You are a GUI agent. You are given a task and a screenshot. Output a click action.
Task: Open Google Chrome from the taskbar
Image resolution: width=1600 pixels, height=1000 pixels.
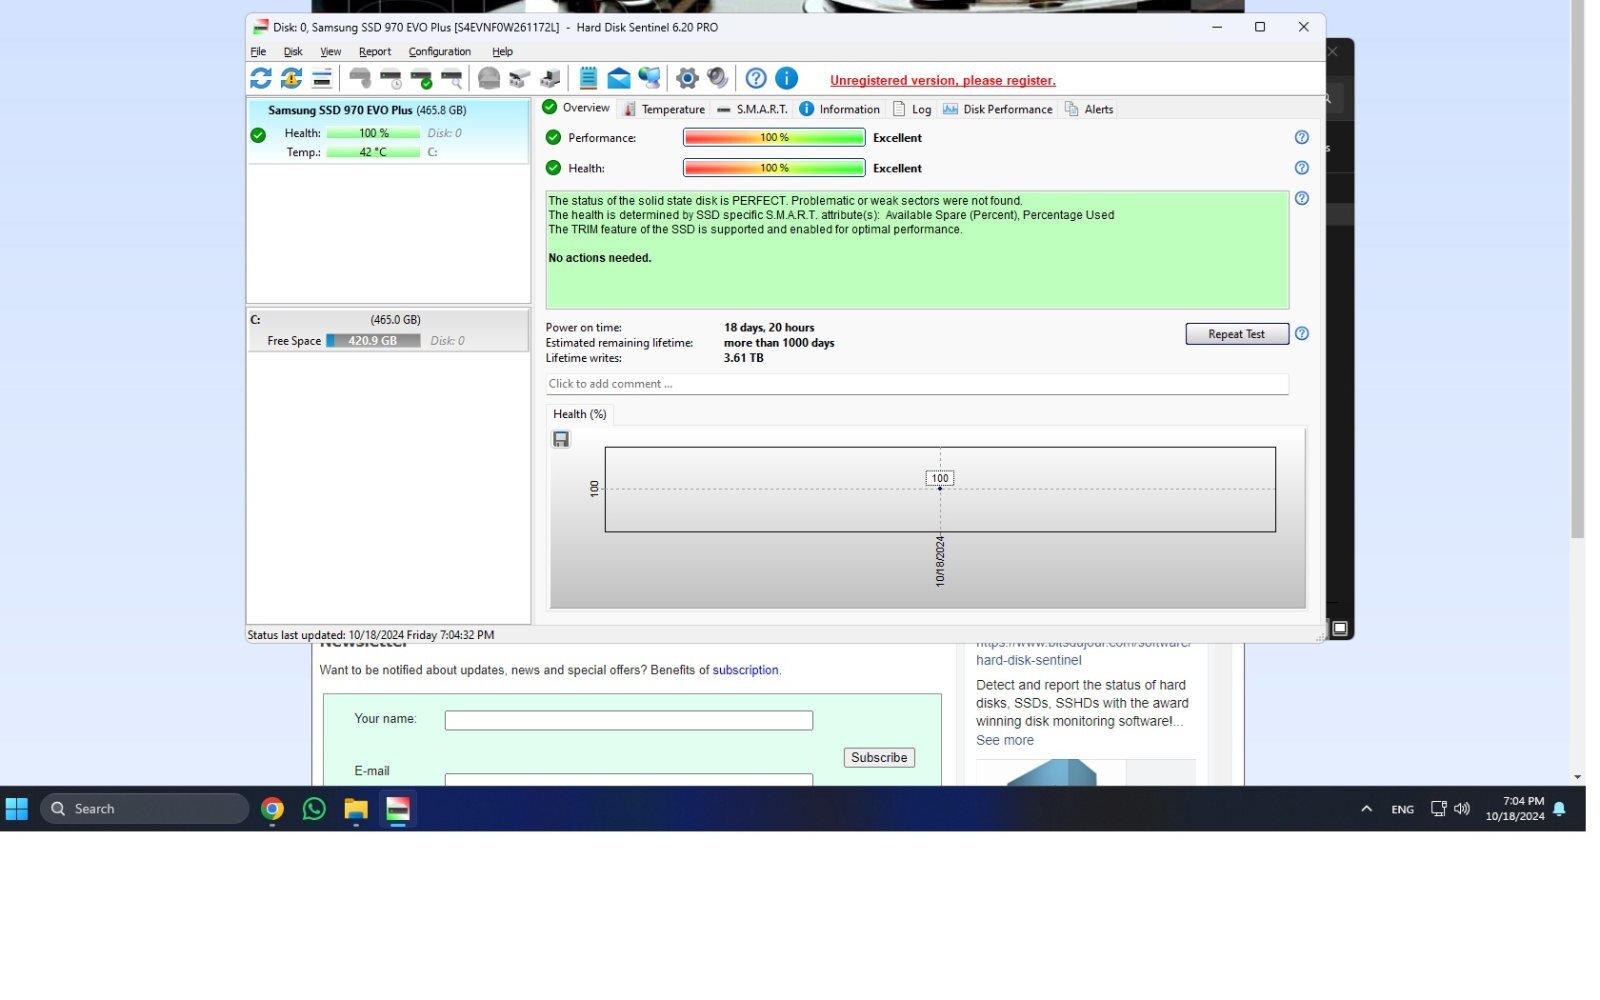[272, 809]
